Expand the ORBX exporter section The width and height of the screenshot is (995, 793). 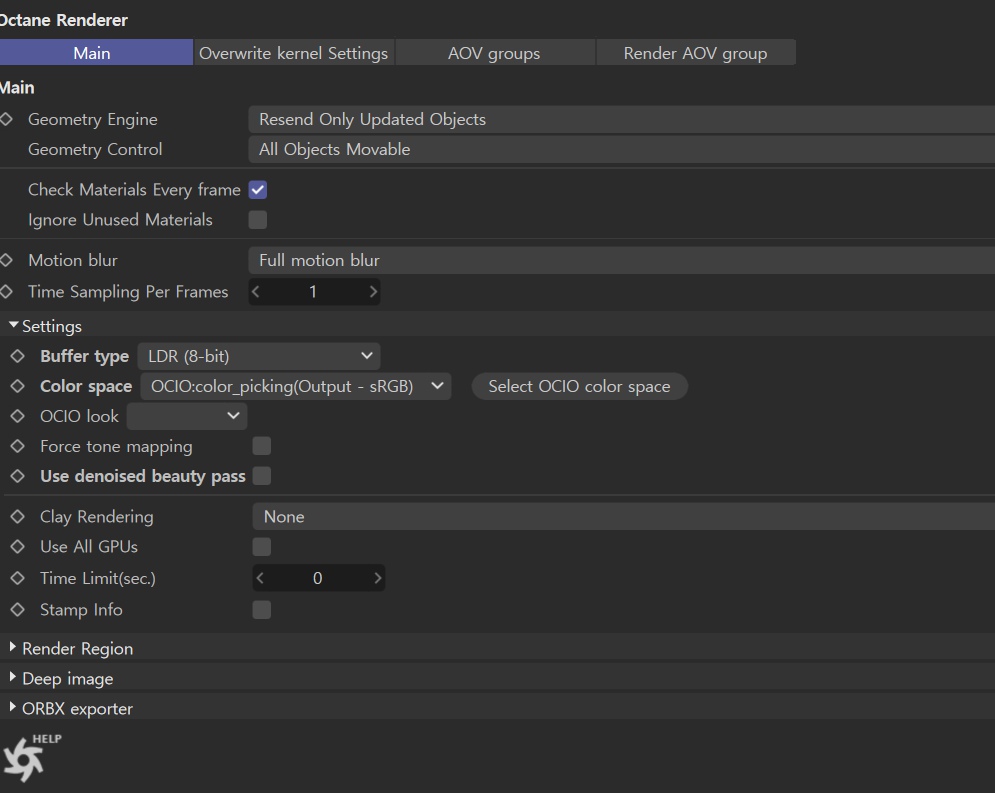(x=13, y=707)
